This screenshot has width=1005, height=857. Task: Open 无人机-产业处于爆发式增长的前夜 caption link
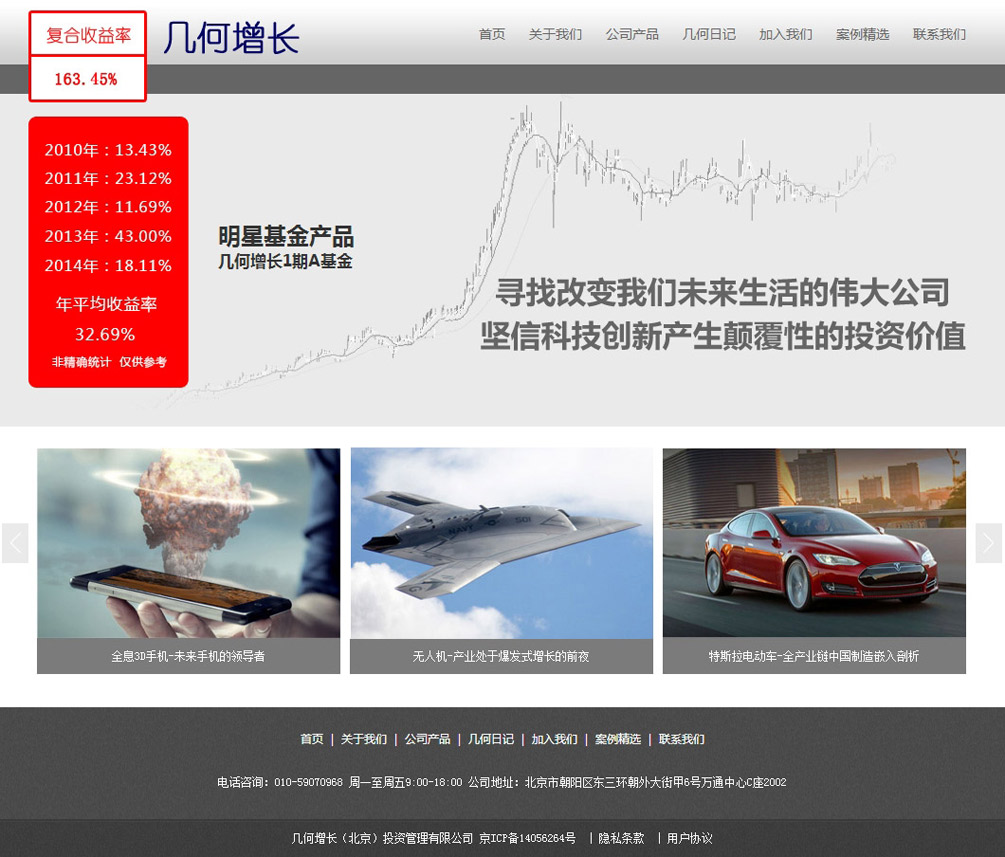tap(501, 656)
